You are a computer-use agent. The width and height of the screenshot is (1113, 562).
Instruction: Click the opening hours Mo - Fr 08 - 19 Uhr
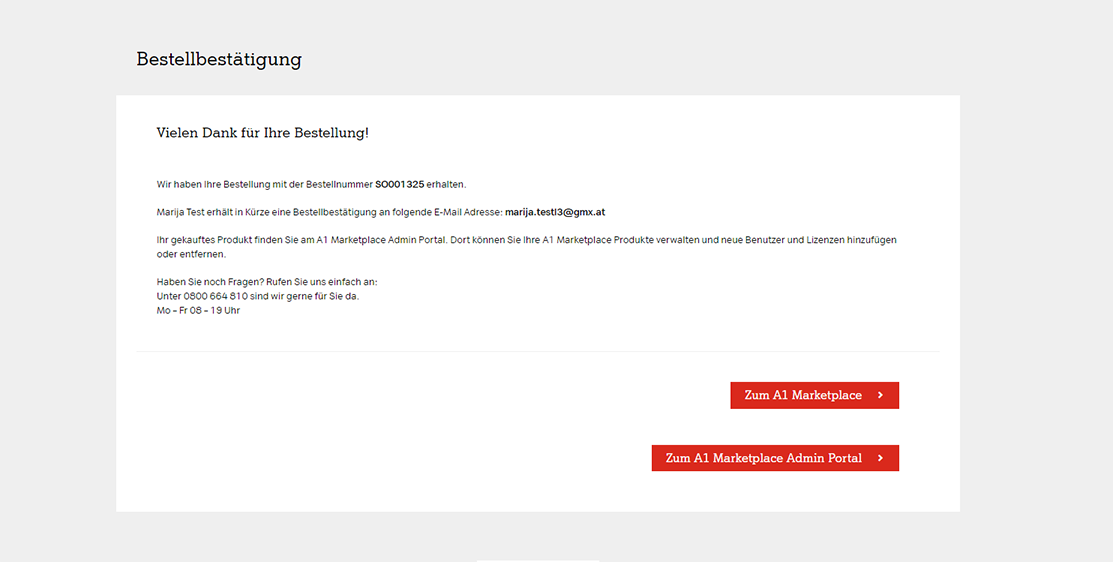coord(198,310)
